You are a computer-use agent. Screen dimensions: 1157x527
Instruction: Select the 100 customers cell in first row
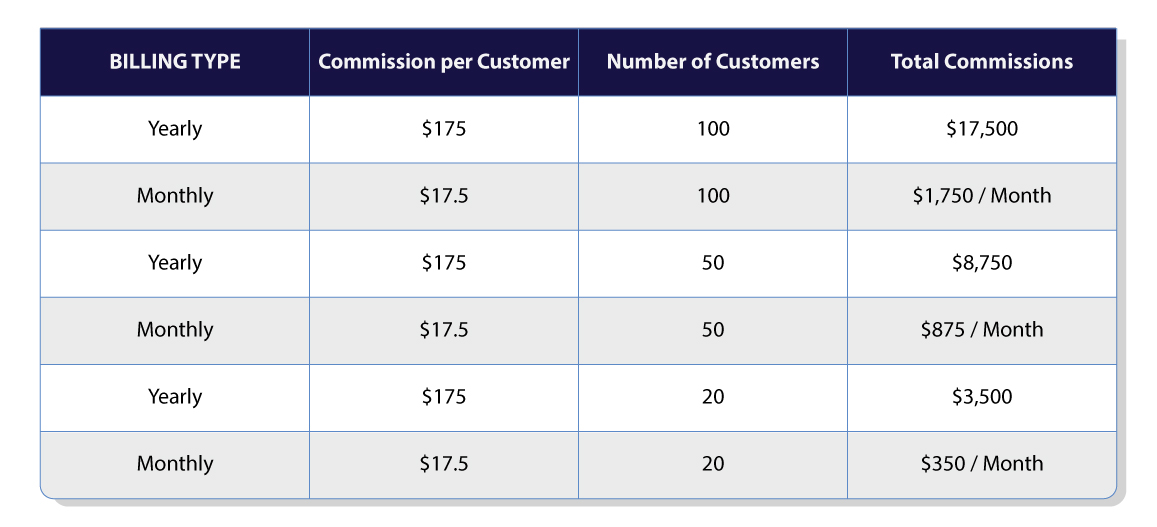713,129
